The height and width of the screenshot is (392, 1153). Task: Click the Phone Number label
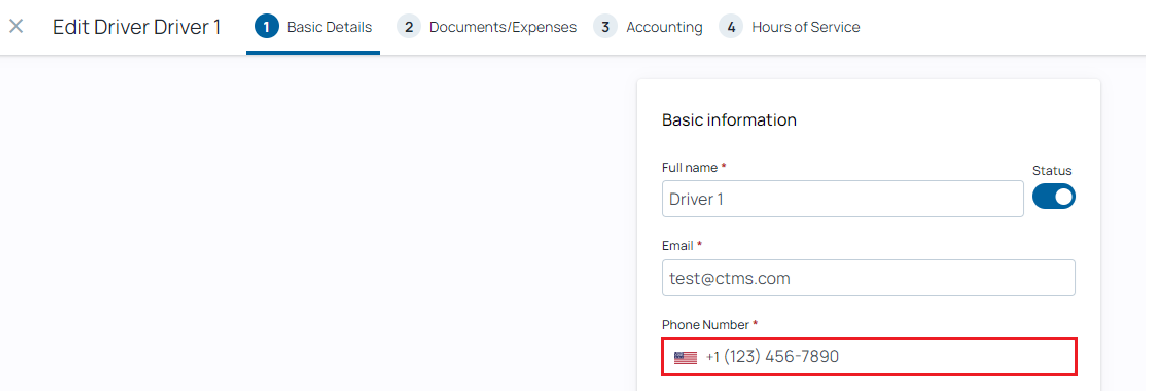pyautogui.click(x=710, y=324)
